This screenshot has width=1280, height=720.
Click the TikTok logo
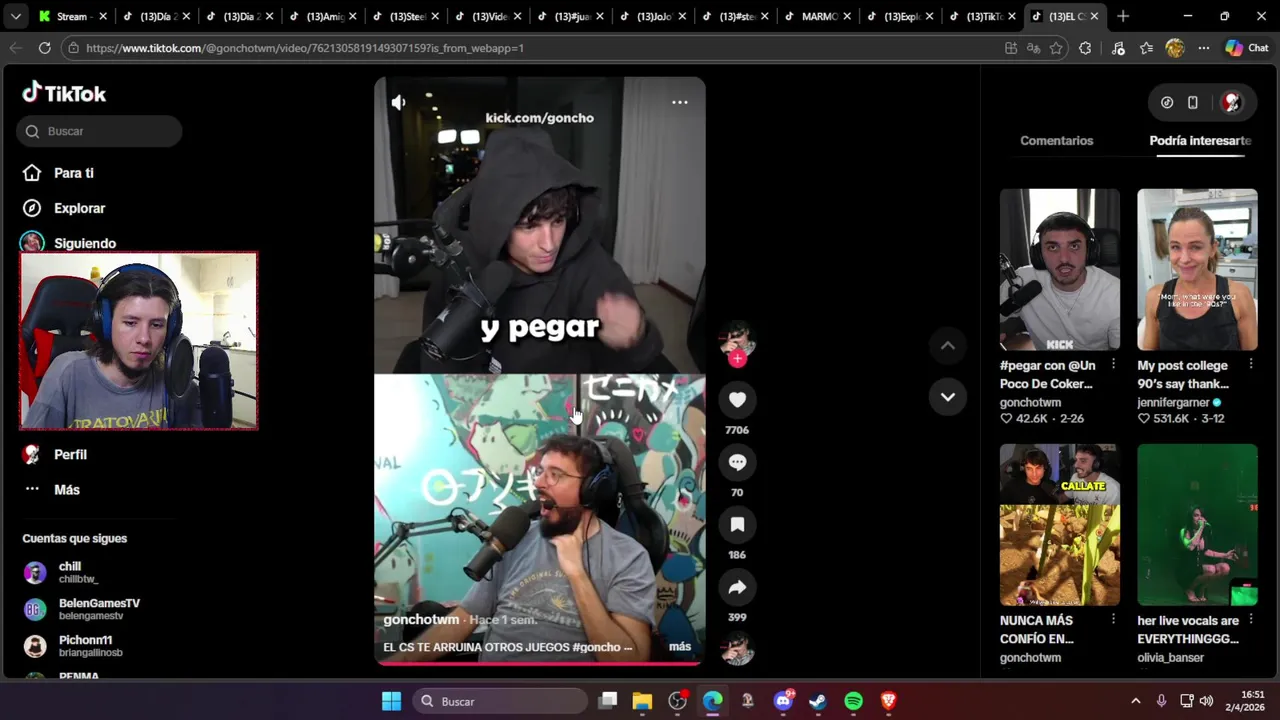[64, 93]
